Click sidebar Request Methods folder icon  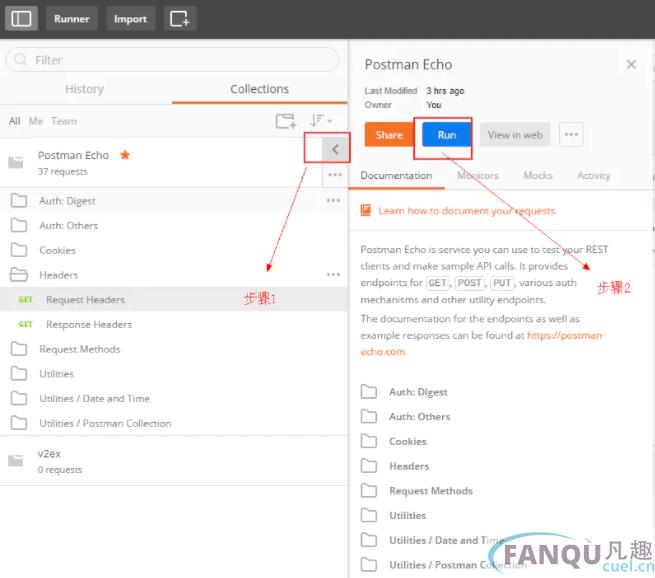click(19, 349)
